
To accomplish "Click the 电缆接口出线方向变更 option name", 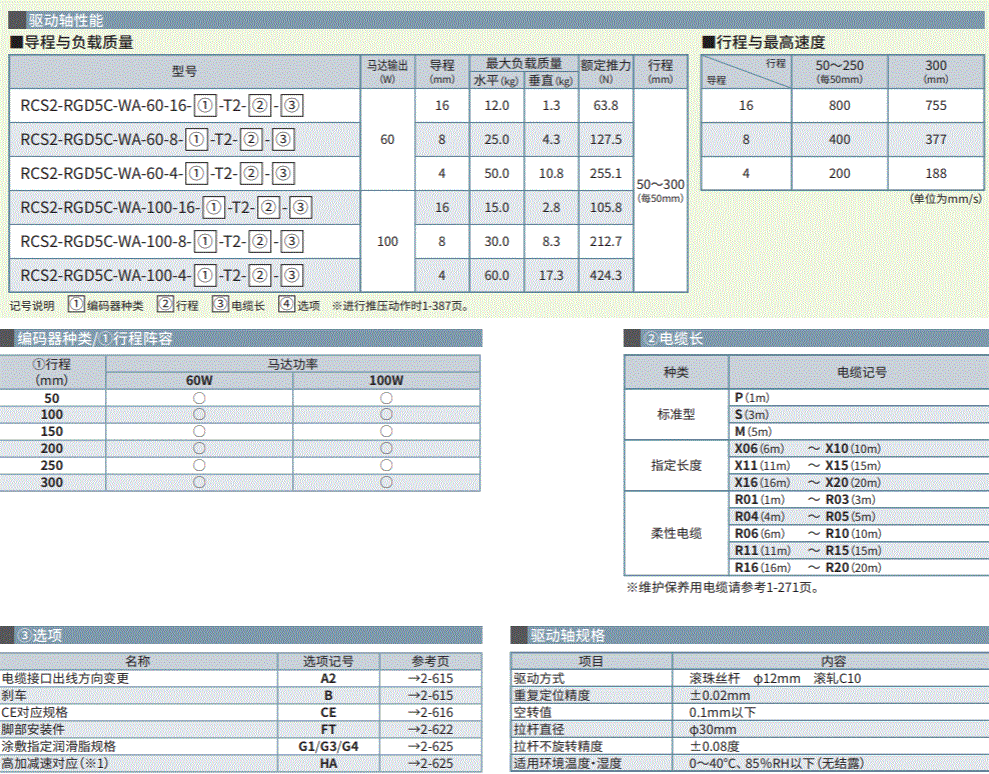I will pyautogui.click(x=65, y=679).
